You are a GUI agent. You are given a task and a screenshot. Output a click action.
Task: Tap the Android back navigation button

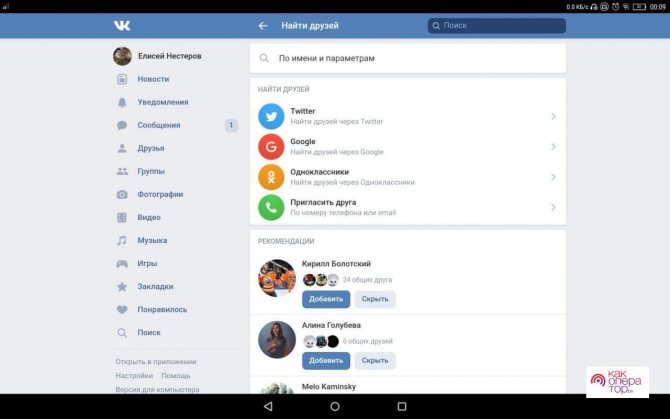(268, 406)
